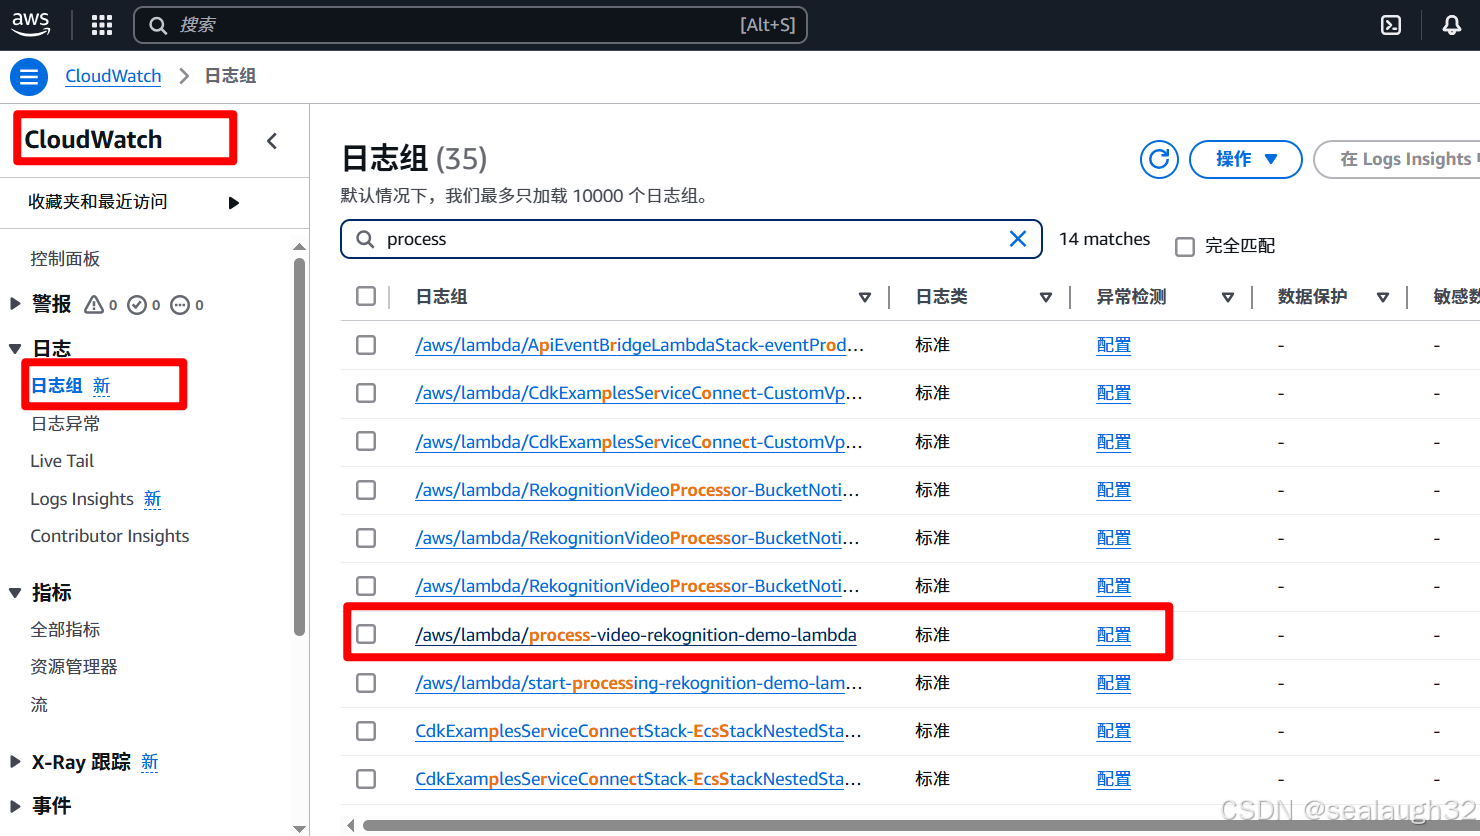Open 控制面板 dashboard in sidebar
Image resolution: width=1480 pixels, height=836 pixels.
pos(65,259)
